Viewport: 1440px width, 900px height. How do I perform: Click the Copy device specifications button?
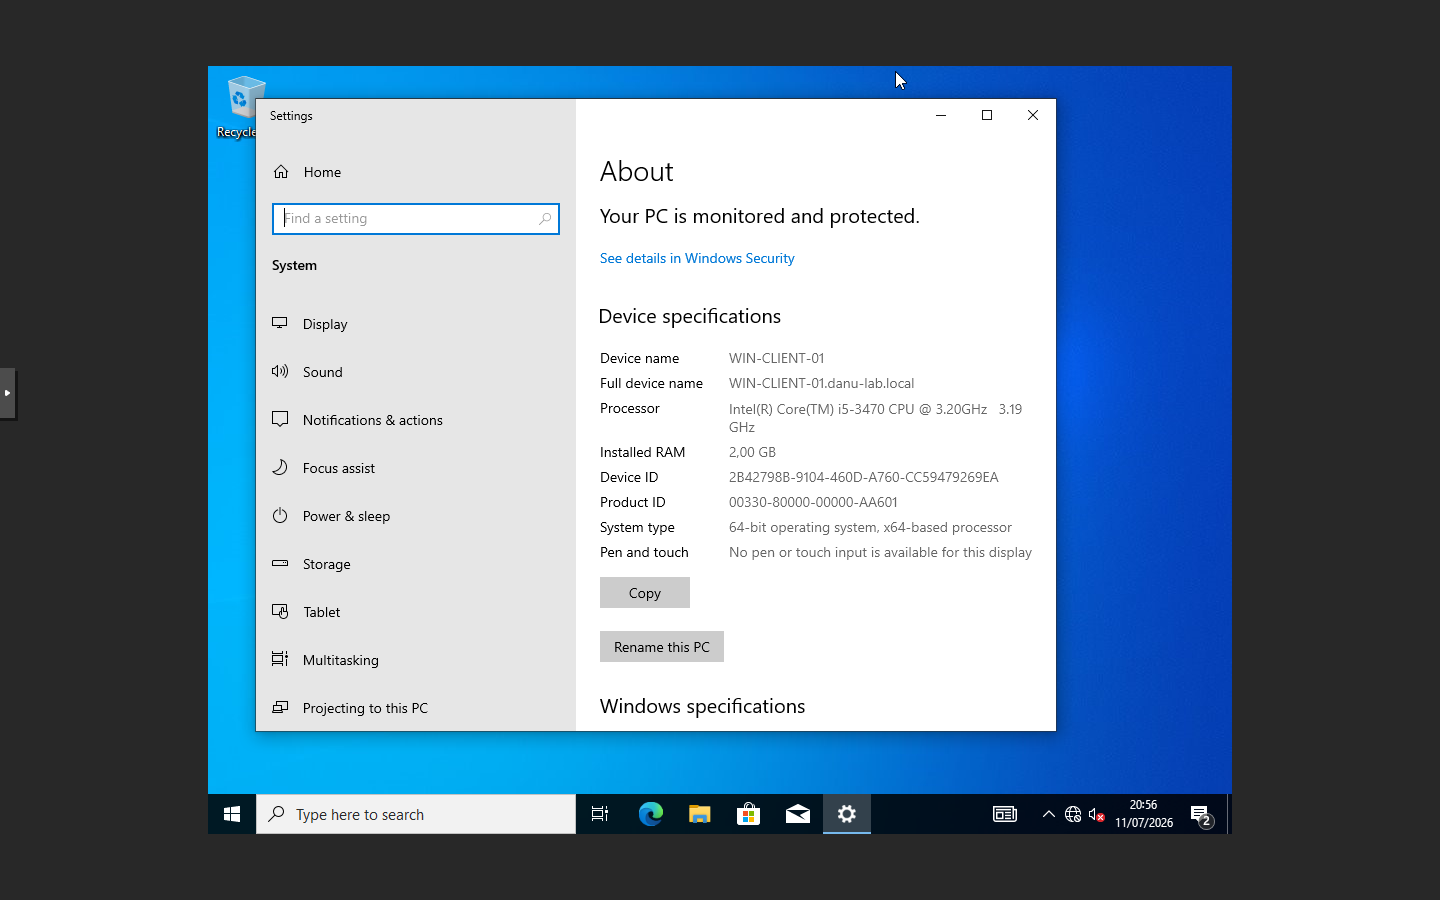click(645, 593)
